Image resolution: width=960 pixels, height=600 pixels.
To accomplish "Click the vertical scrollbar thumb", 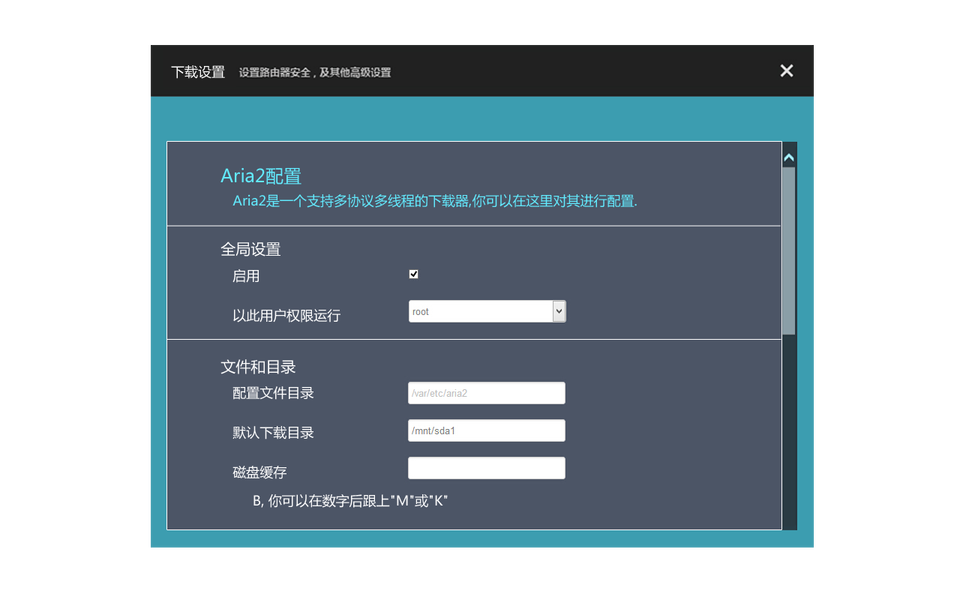I will point(789,250).
